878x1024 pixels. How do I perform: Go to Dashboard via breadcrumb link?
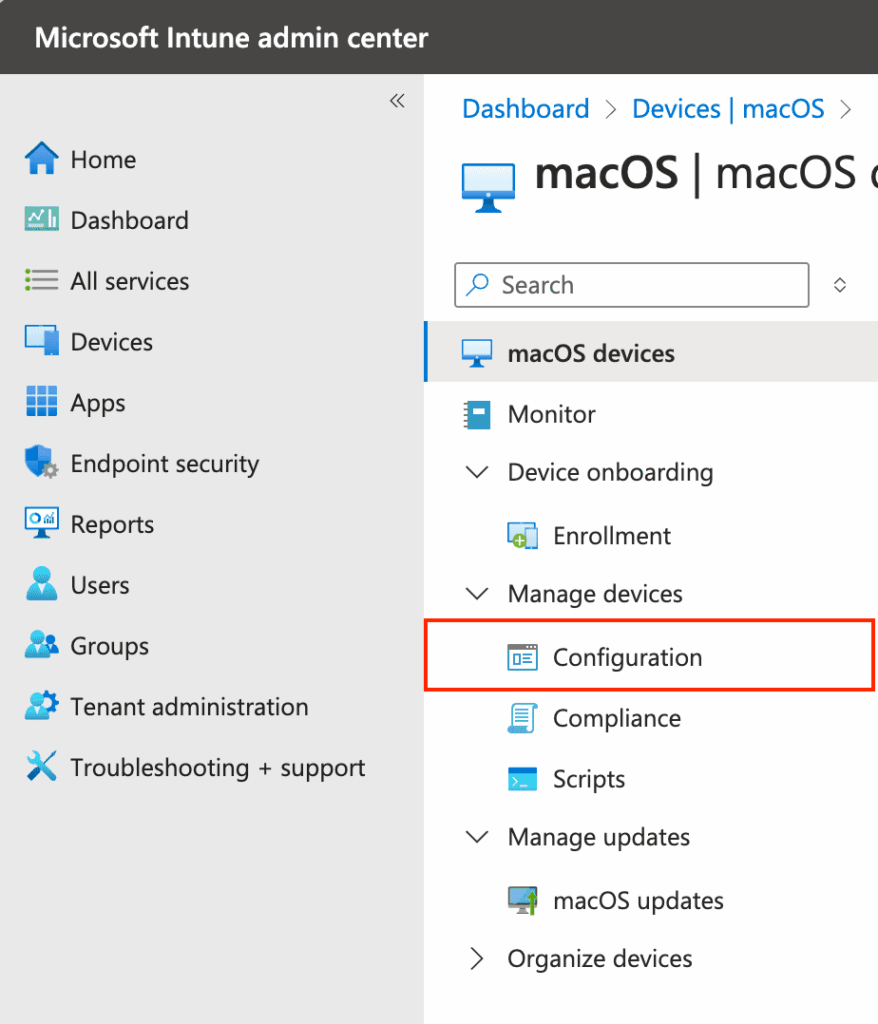[x=525, y=109]
